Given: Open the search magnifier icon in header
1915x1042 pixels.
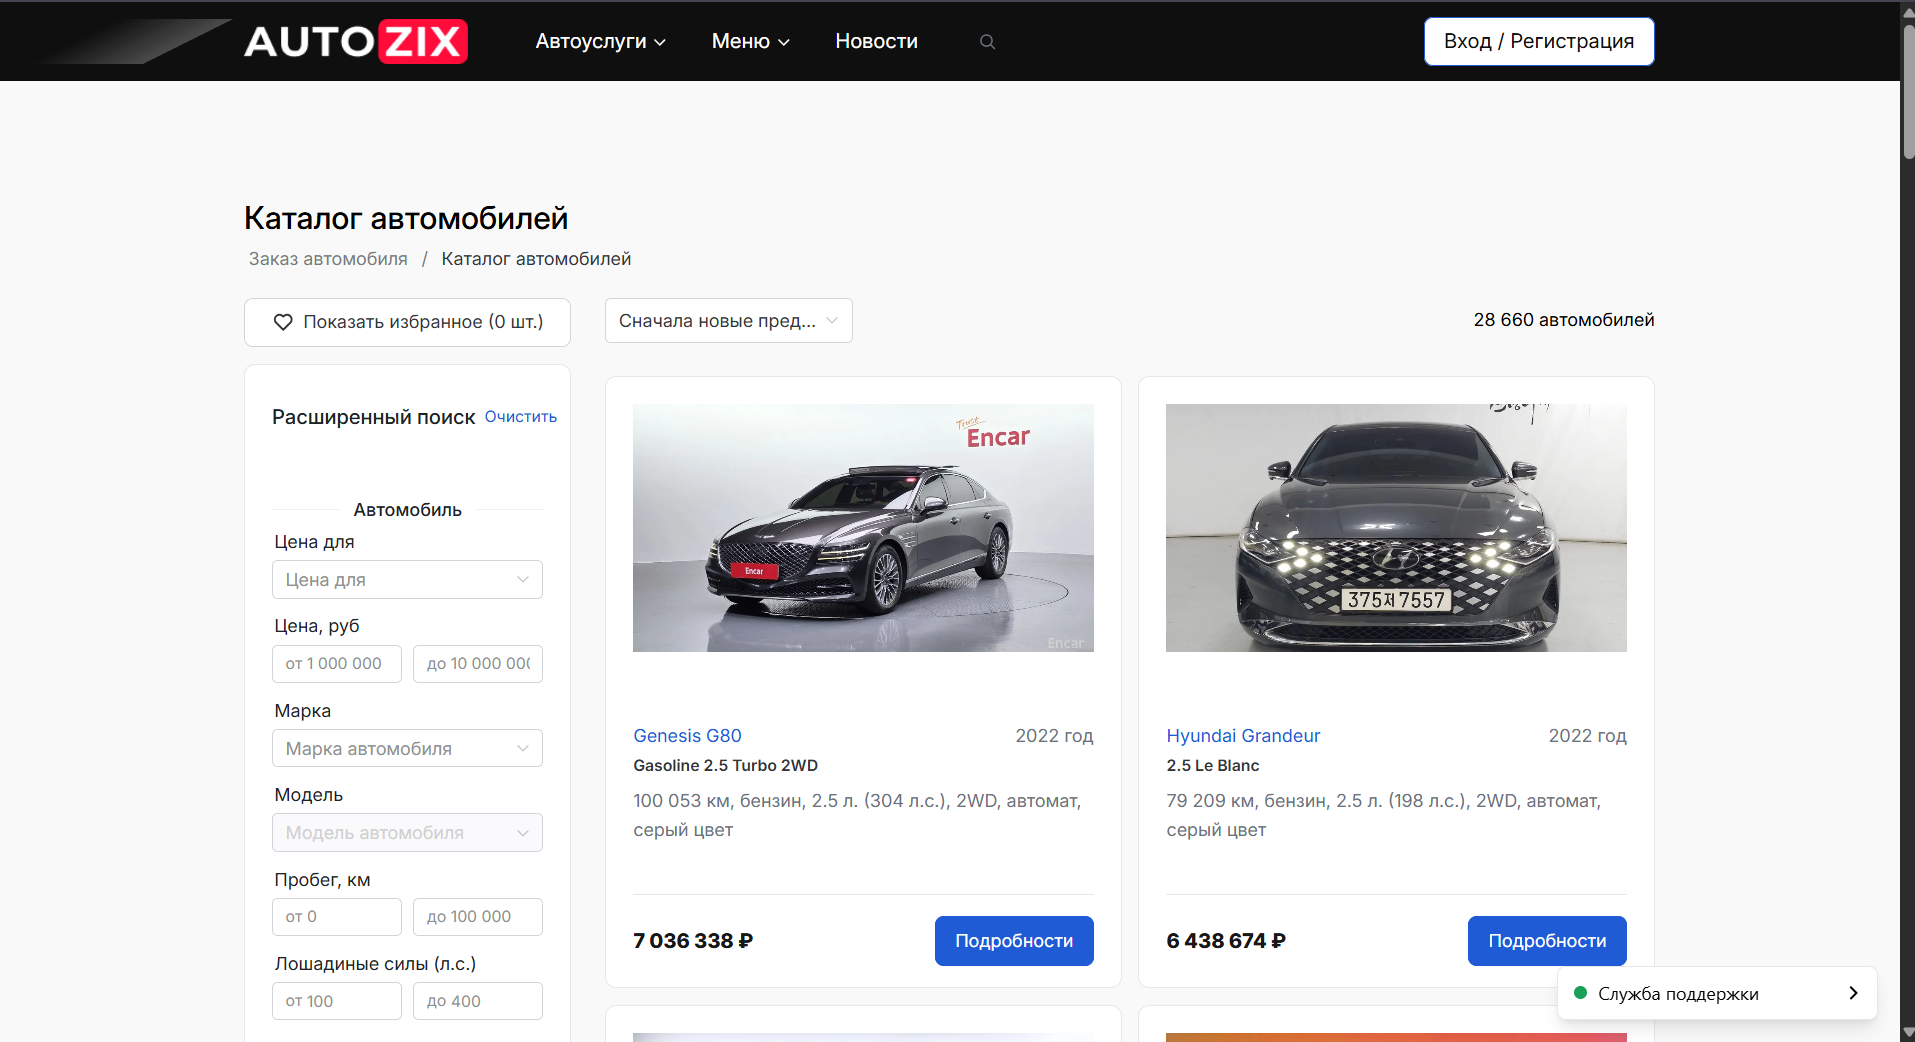Looking at the screenshot, I should click(987, 42).
